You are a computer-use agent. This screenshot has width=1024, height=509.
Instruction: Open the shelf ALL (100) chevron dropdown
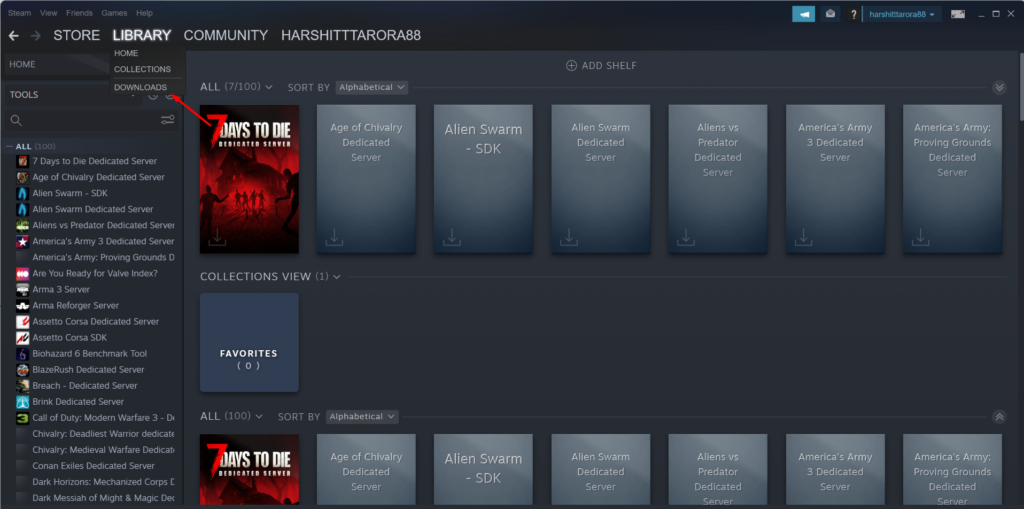point(259,416)
